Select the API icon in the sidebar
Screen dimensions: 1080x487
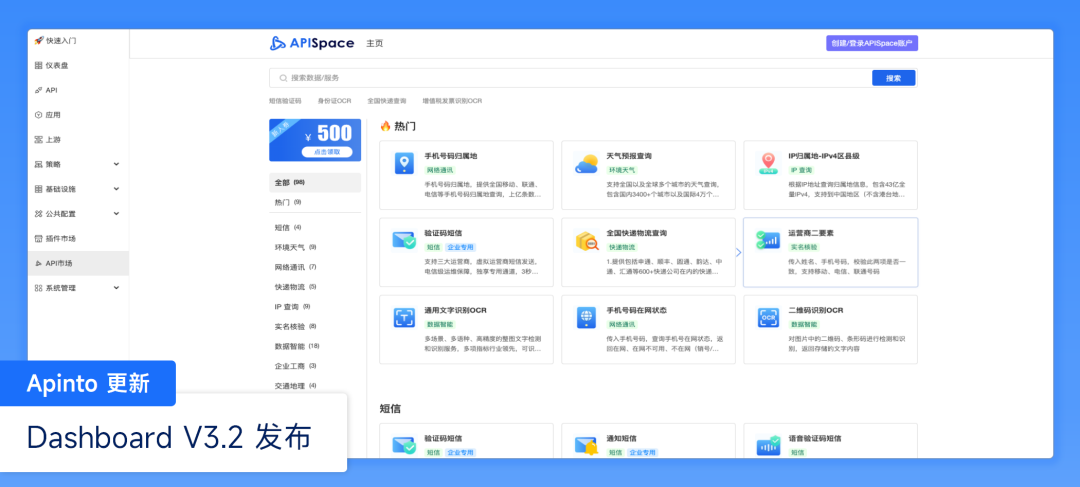tap(39, 90)
